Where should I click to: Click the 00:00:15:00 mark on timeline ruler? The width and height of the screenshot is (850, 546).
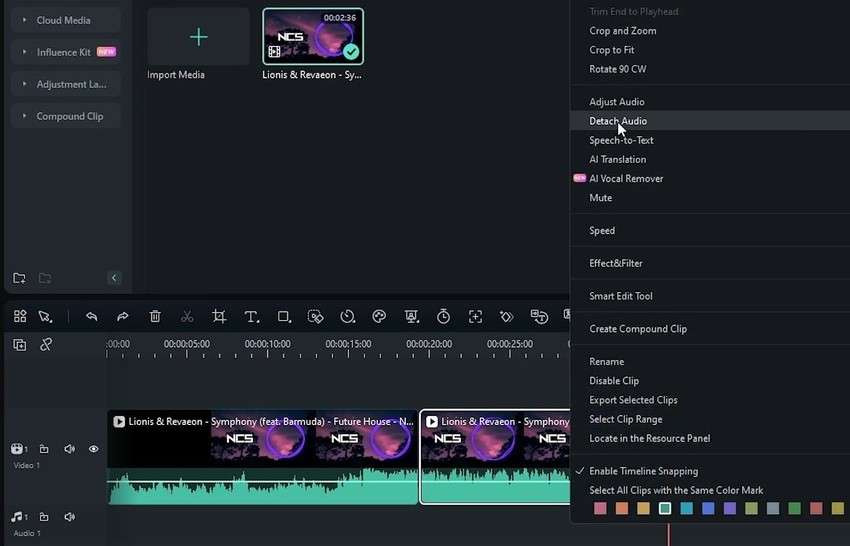pos(348,344)
